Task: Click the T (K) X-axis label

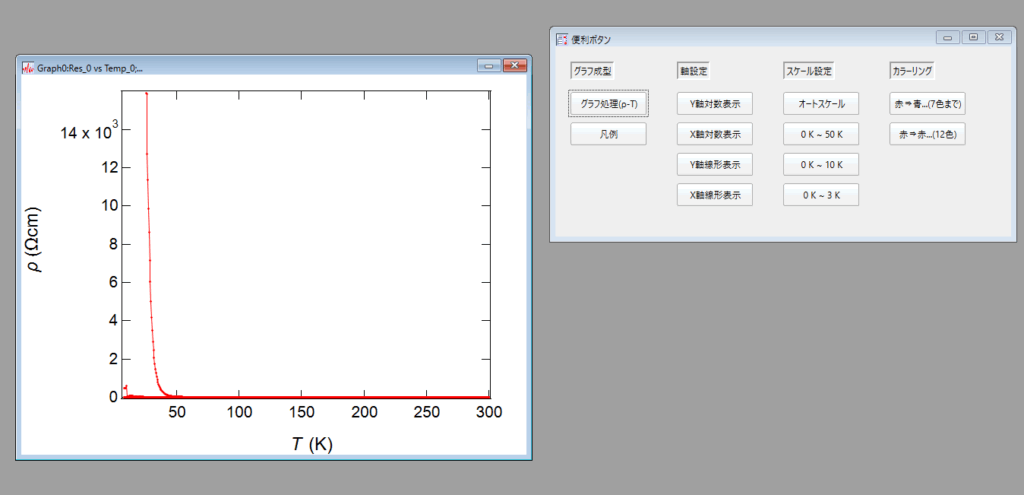Action: point(312,443)
